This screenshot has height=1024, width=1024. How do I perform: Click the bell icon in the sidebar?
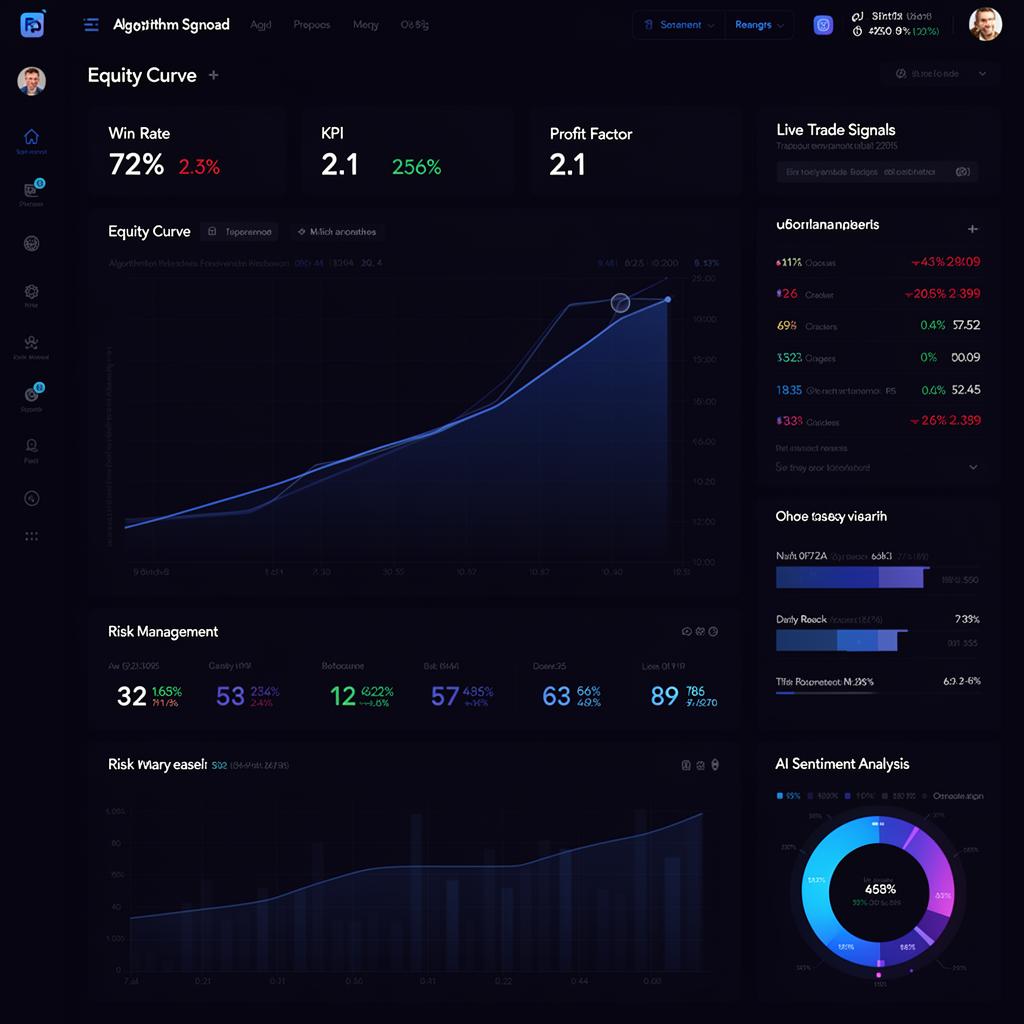point(31,445)
